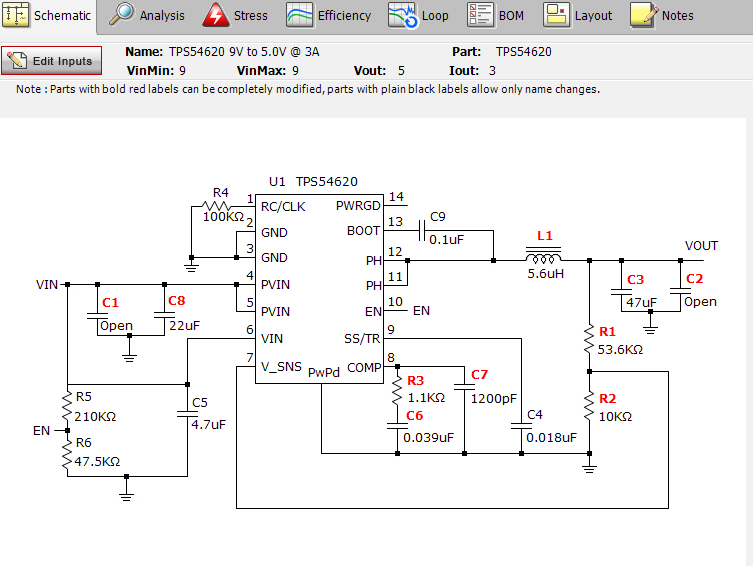Click the COMP pin label
Screen dimensions: 753x566
(x=364, y=368)
